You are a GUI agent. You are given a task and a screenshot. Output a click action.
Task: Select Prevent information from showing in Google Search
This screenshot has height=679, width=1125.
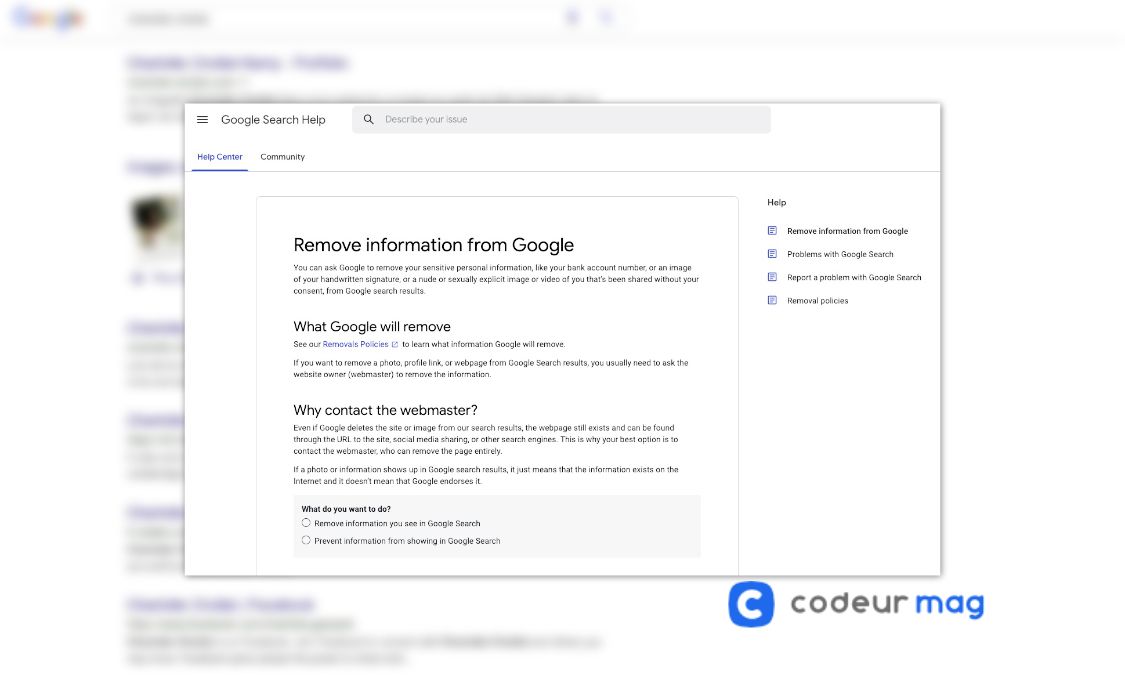coord(306,540)
